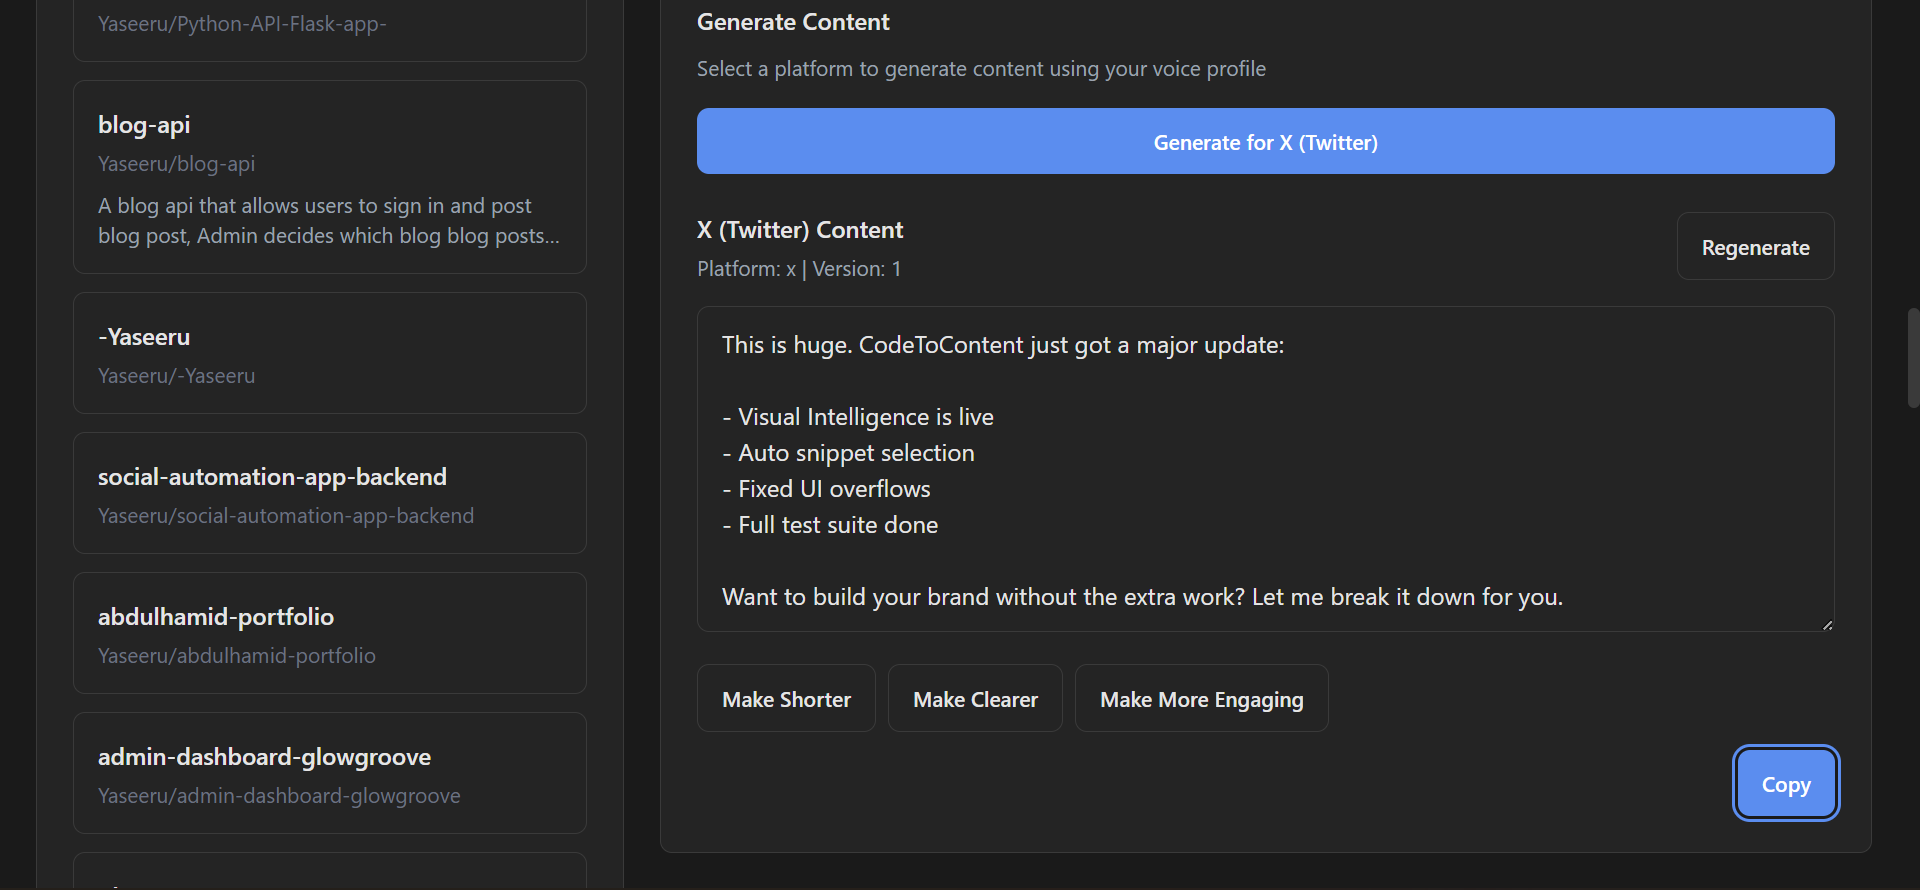Pick the abdulhamid-portfolio repository
This screenshot has height=890, width=1920.
click(329, 633)
